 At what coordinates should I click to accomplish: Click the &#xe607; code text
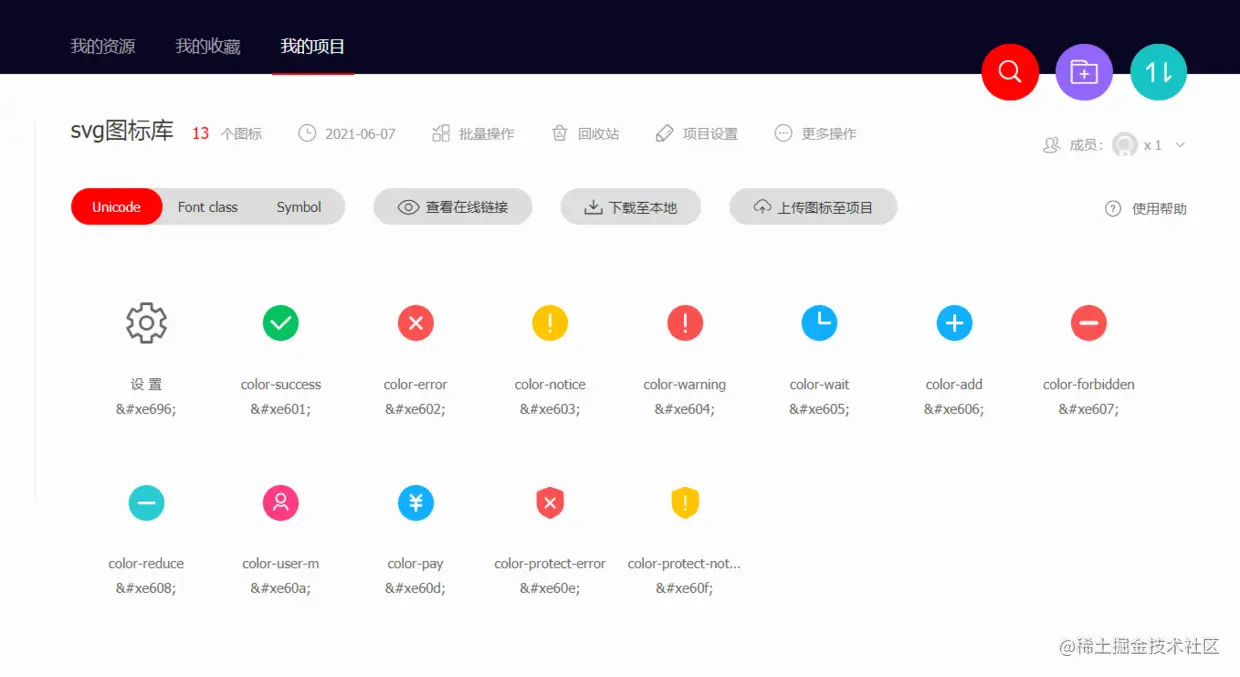pos(1089,409)
